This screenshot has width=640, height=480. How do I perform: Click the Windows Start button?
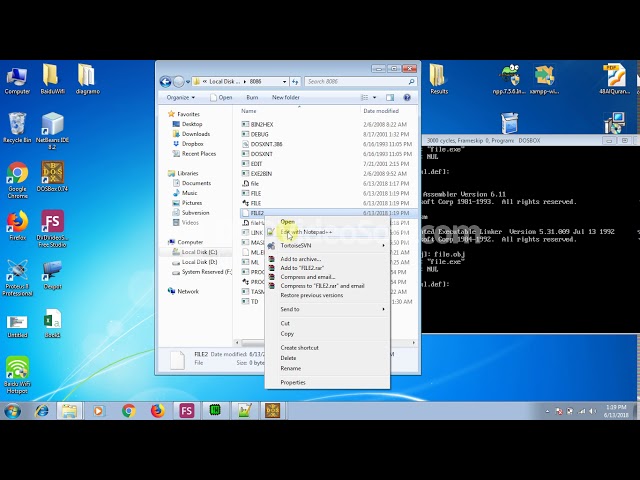[x=13, y=411]
